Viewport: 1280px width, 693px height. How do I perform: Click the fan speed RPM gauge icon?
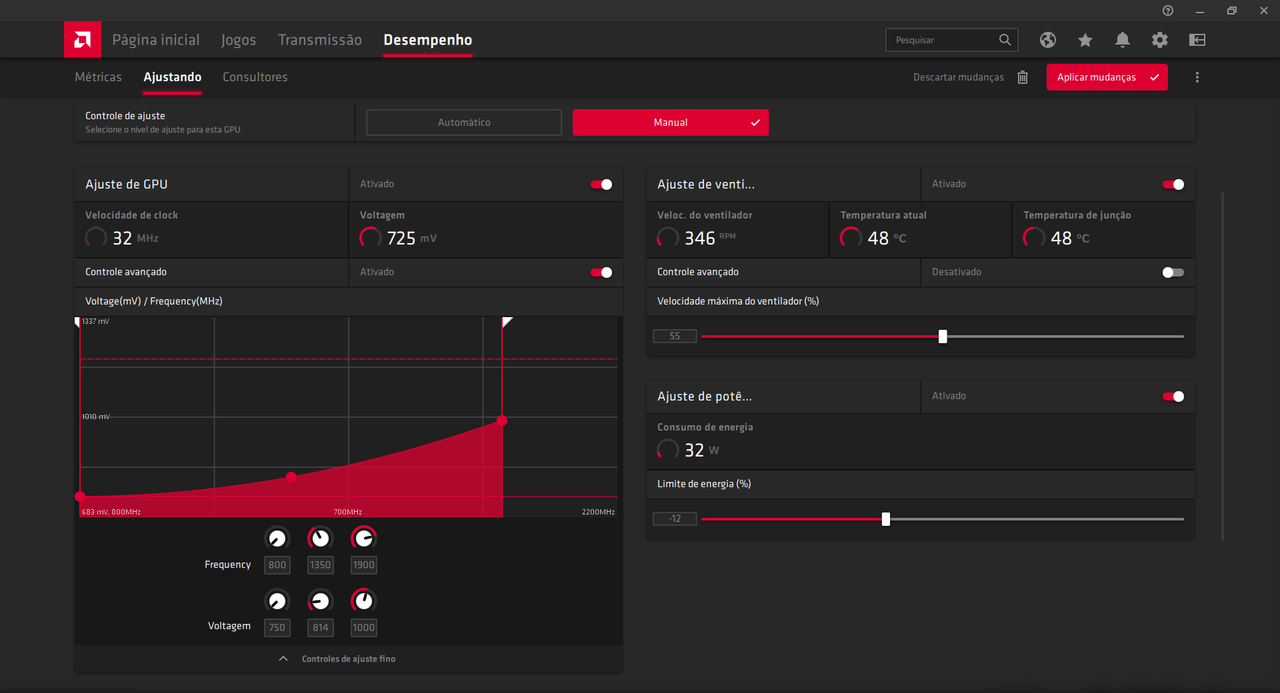tap(668, 238)
